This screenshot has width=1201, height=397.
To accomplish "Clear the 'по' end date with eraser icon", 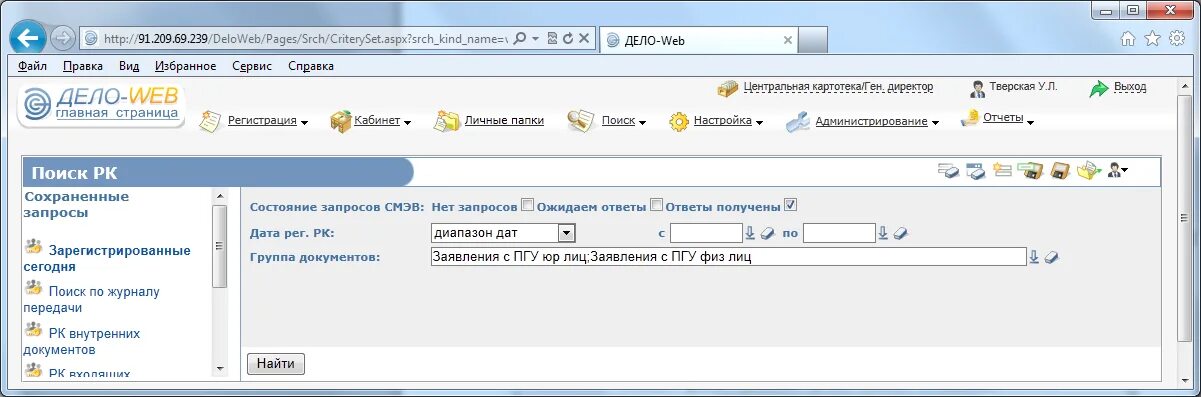I will (900, 233).
